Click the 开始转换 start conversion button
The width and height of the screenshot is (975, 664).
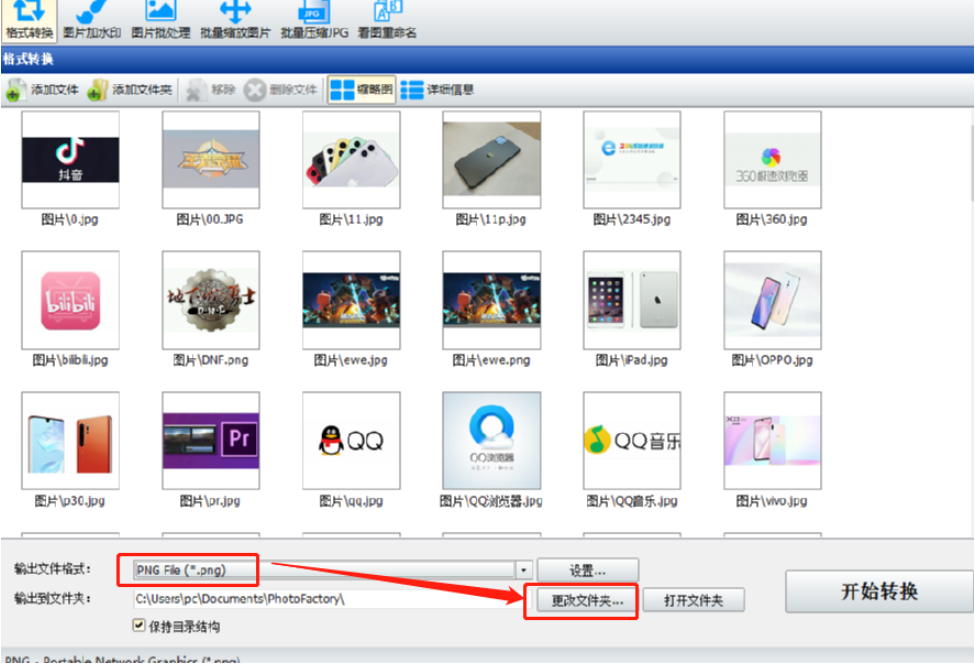(x=879, y=591)
